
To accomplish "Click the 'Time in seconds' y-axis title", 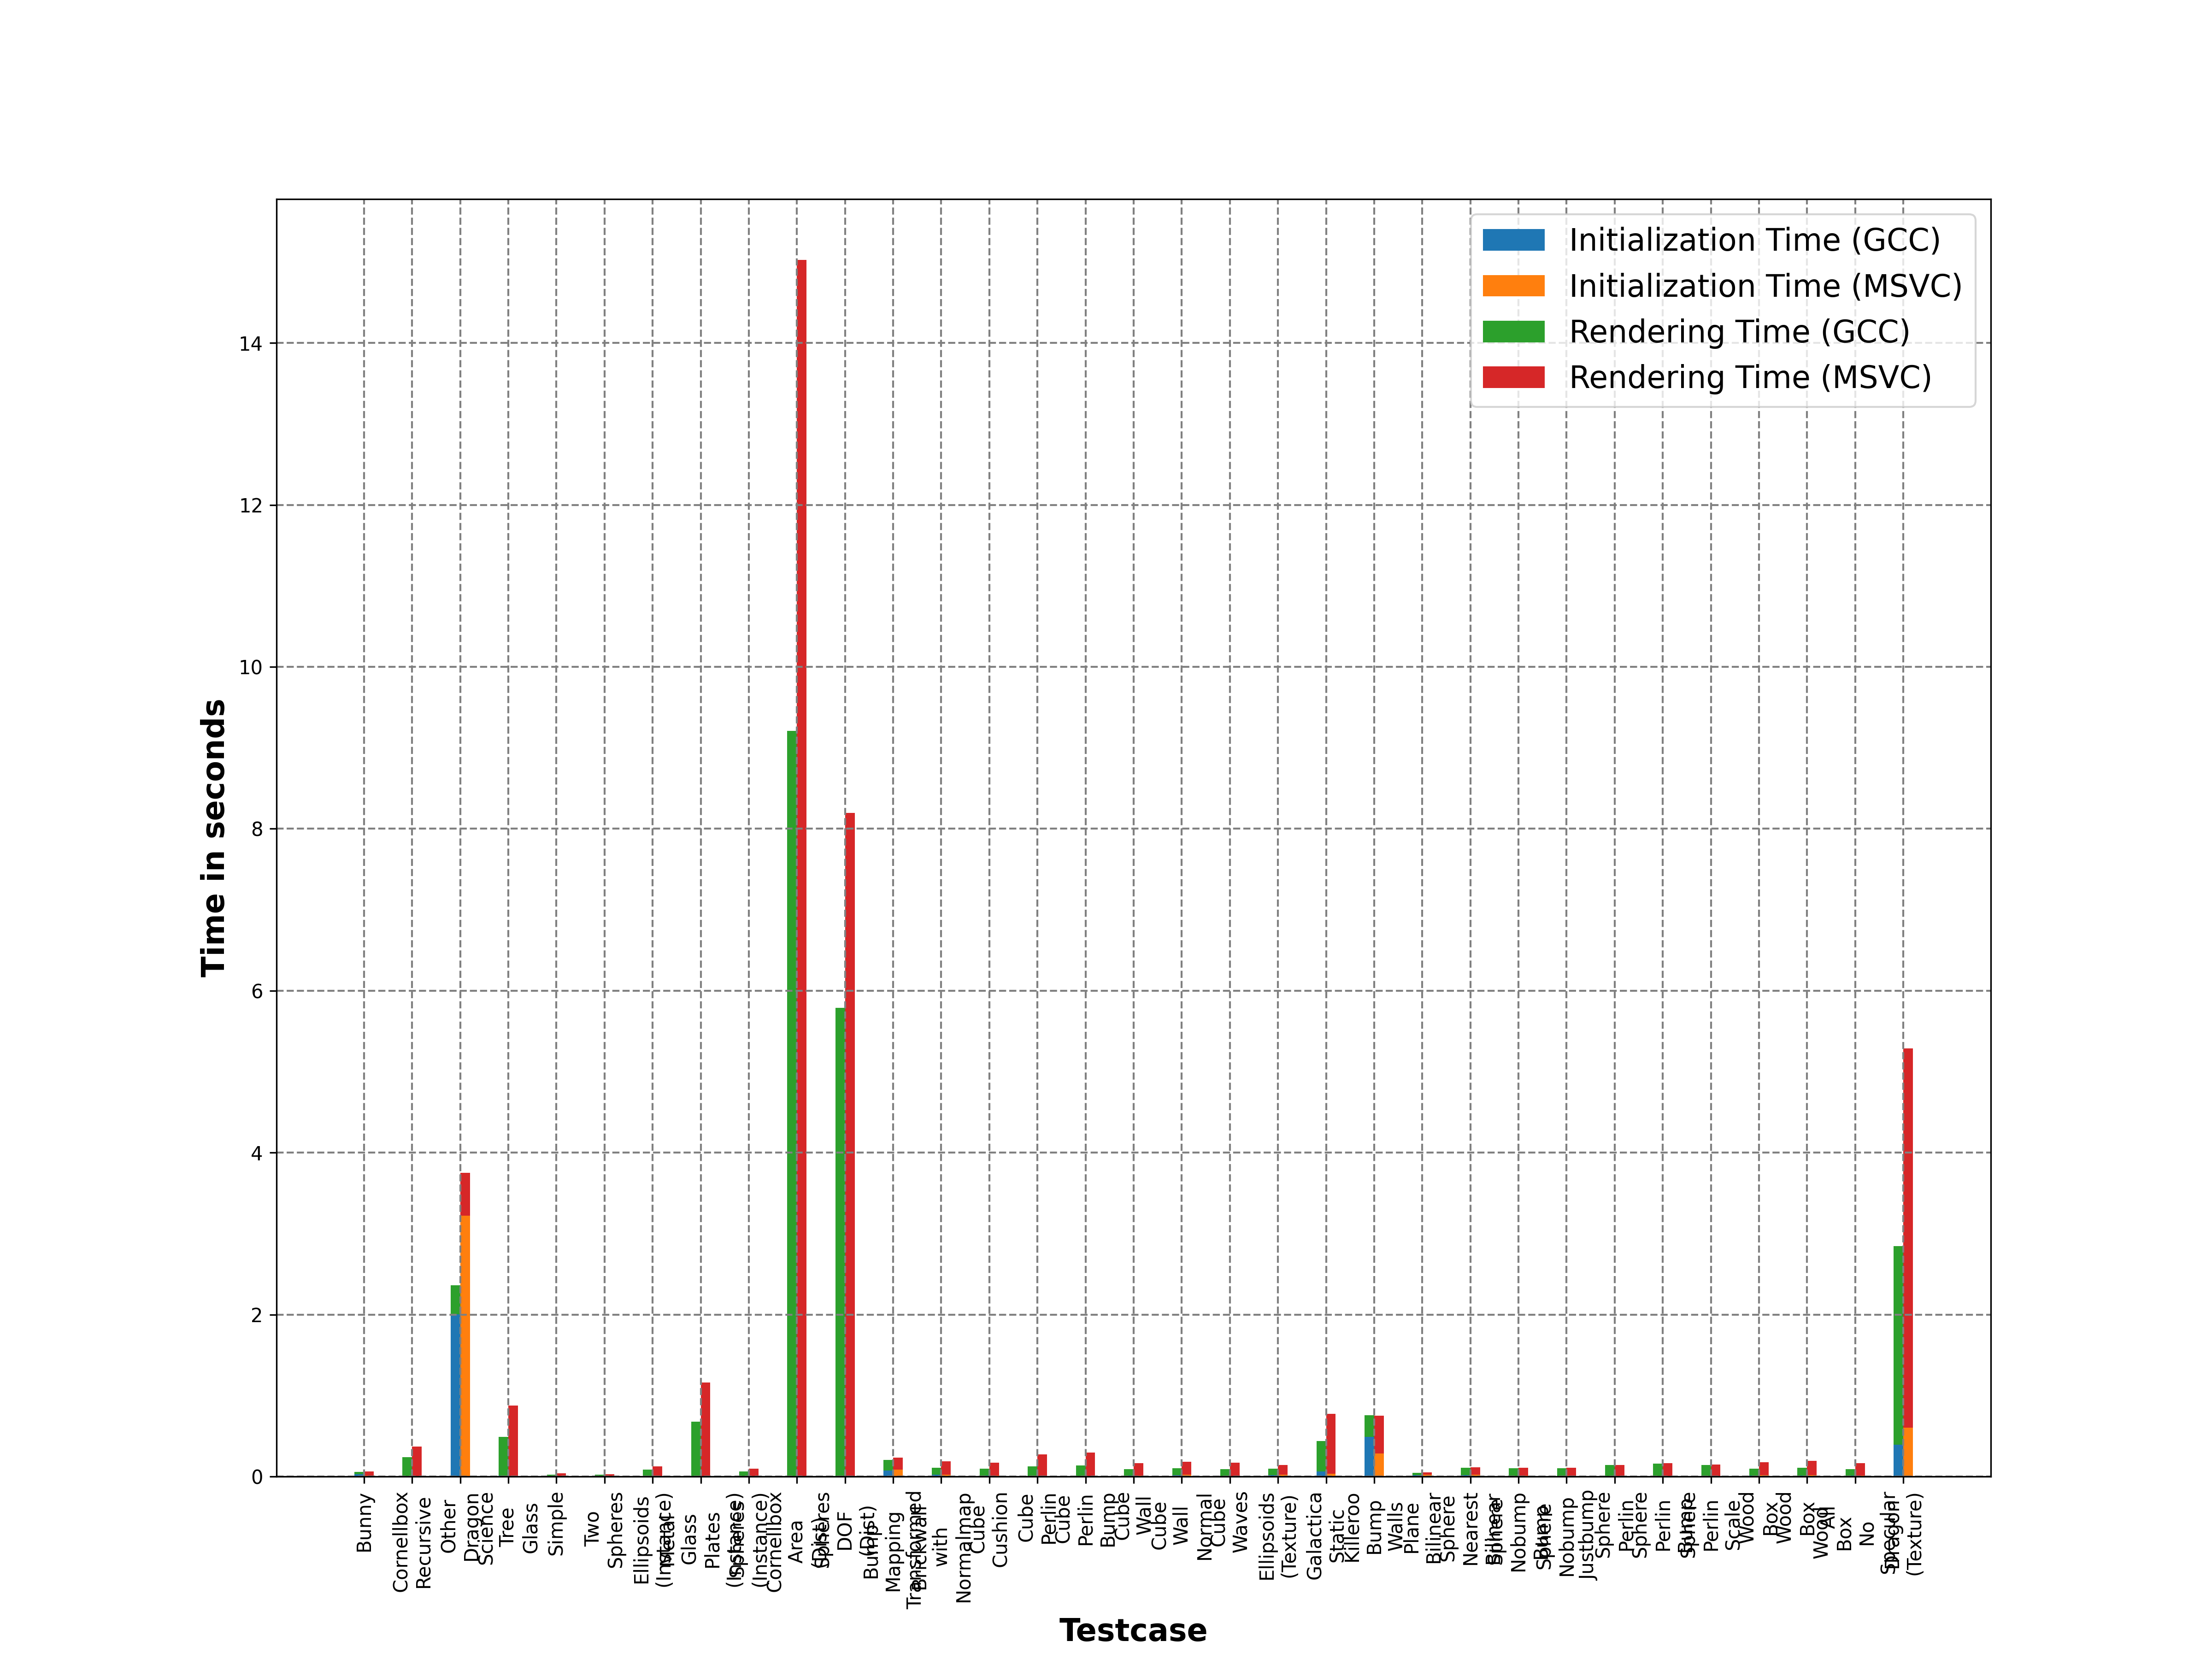I will tap(213, 838).
